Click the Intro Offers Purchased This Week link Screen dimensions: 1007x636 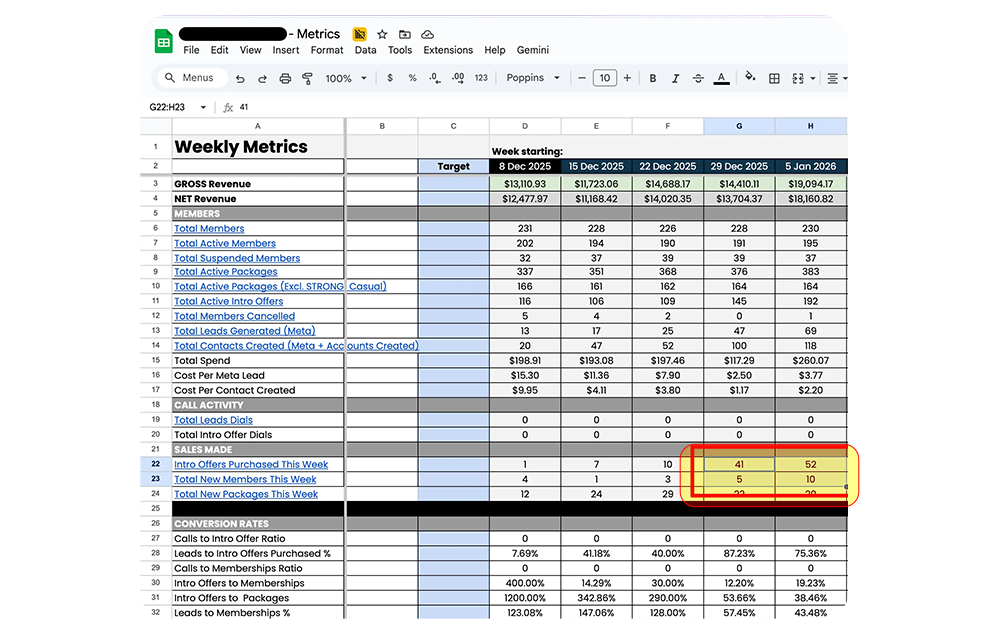tap(251, 465)
